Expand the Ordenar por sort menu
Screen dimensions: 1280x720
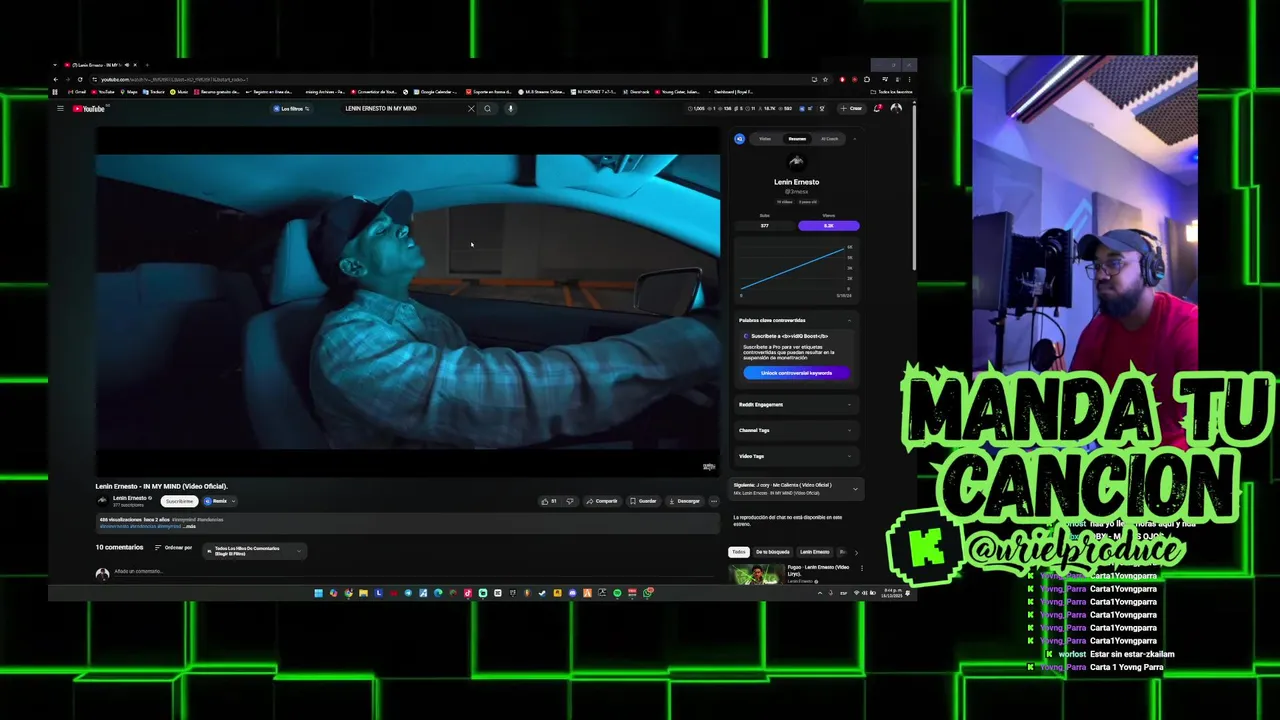coord(173,548)
